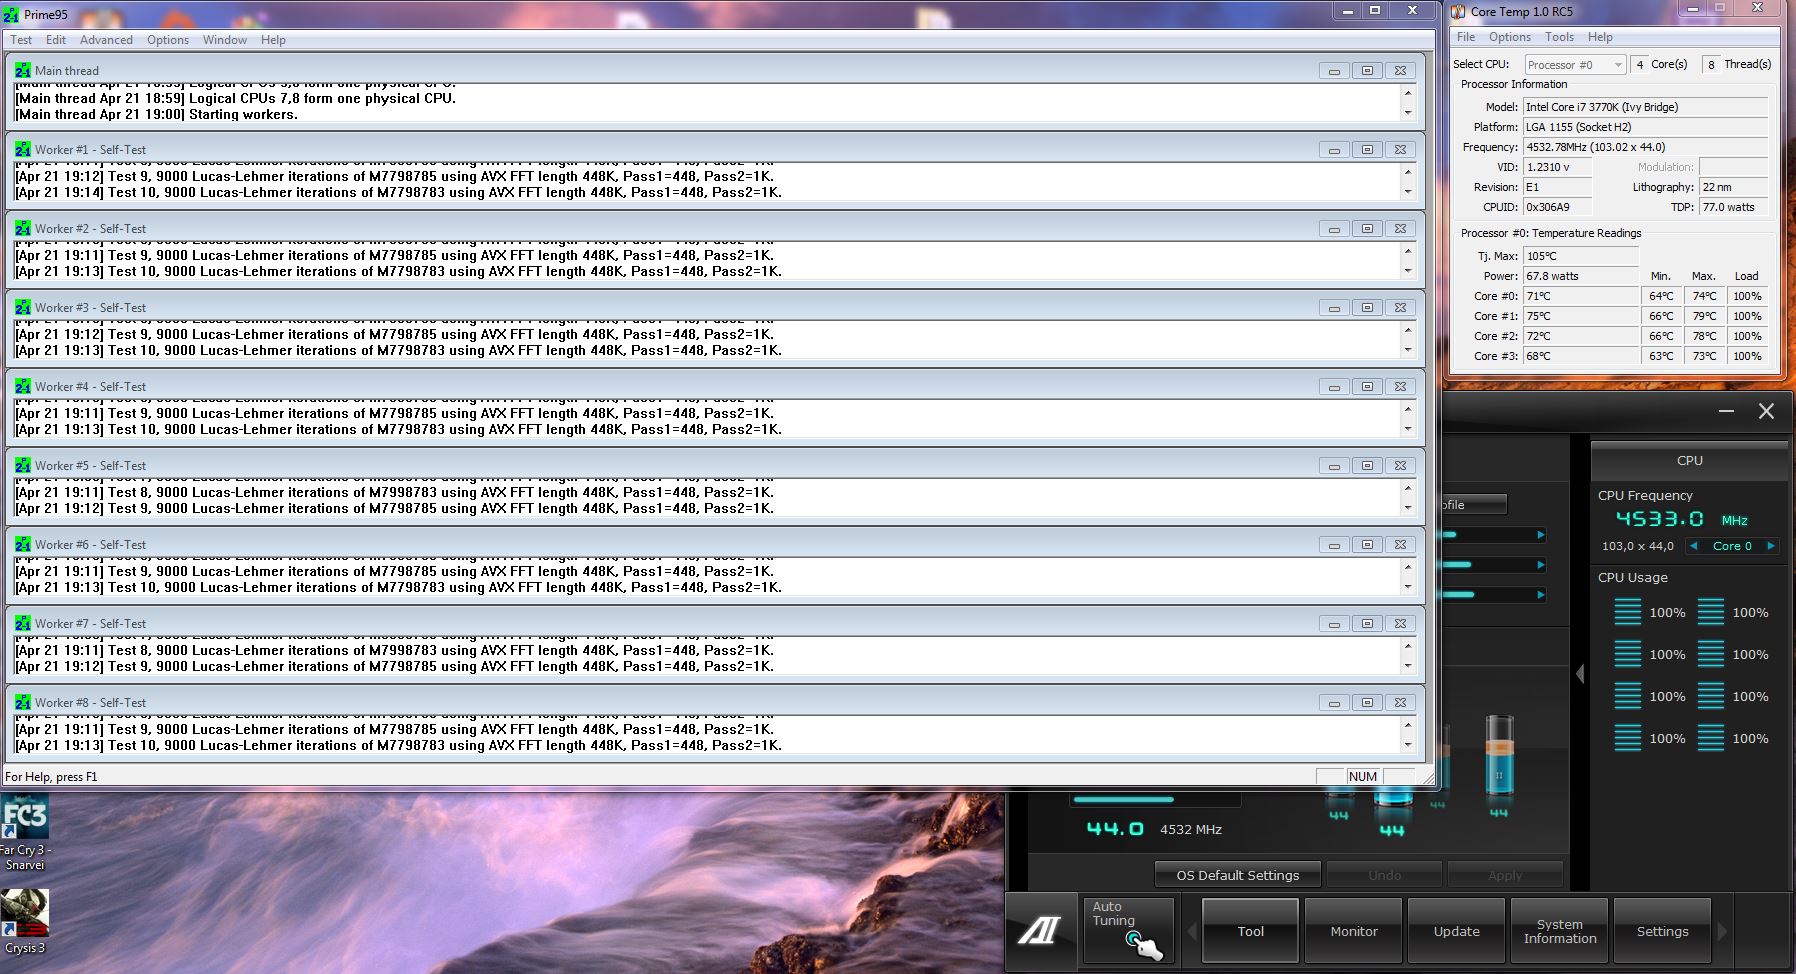Click the Worker #1 window icon

[23, 149]
